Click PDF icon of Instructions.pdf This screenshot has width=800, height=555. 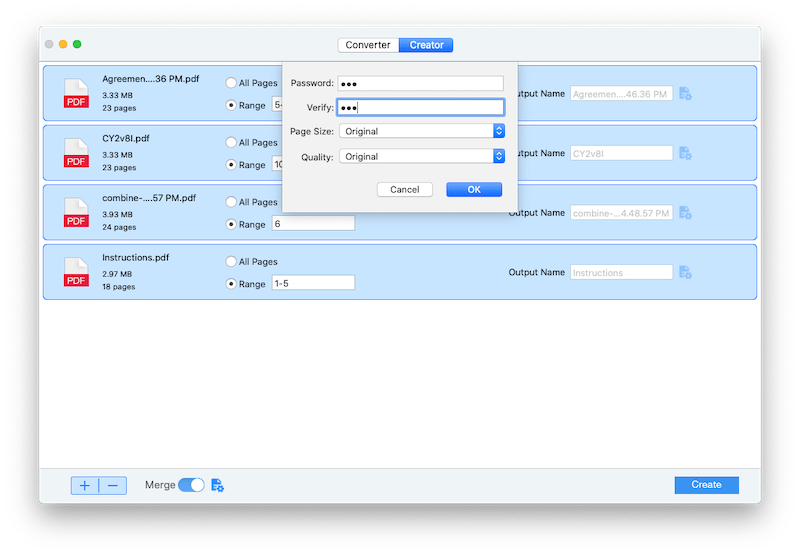(x=76, y=272)
